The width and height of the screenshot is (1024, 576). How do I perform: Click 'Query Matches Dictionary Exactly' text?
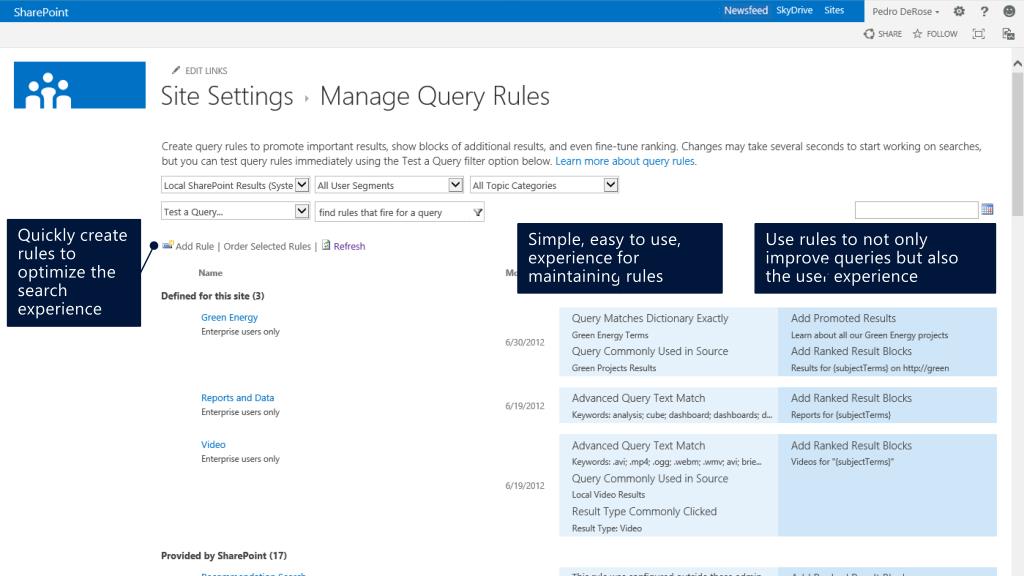click(650, 318)
